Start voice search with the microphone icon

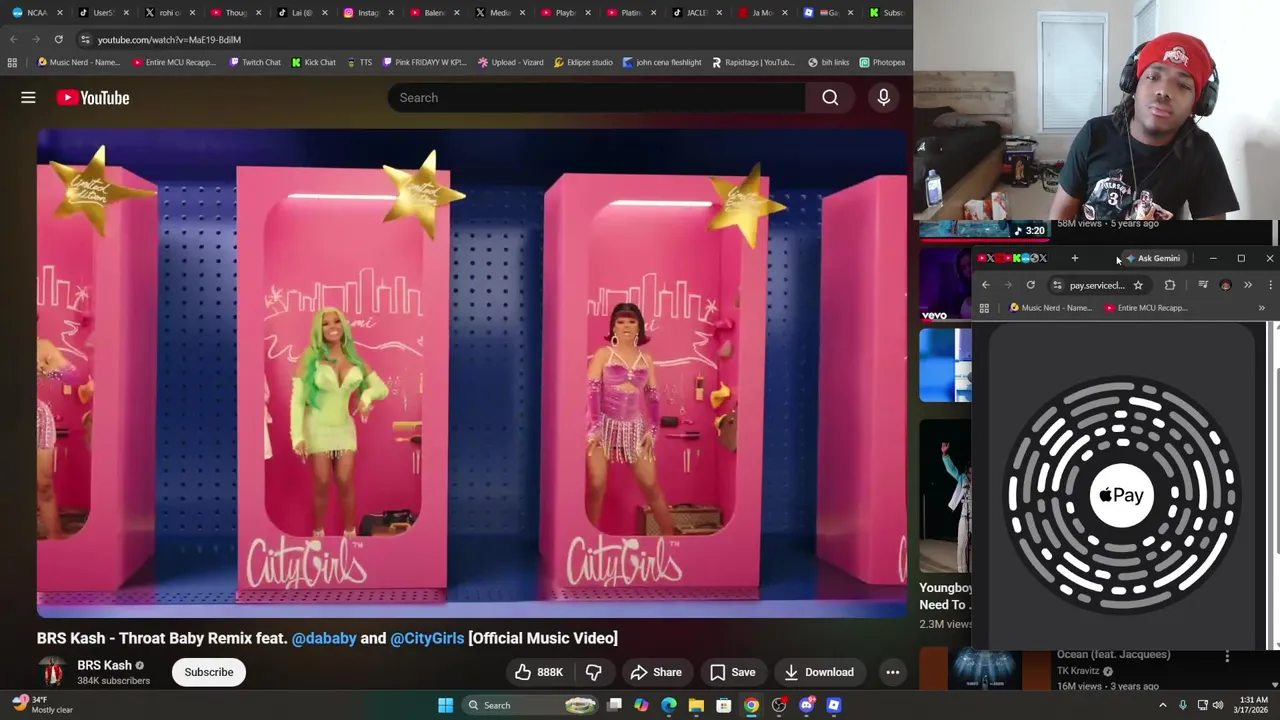[x=883, y=97]
